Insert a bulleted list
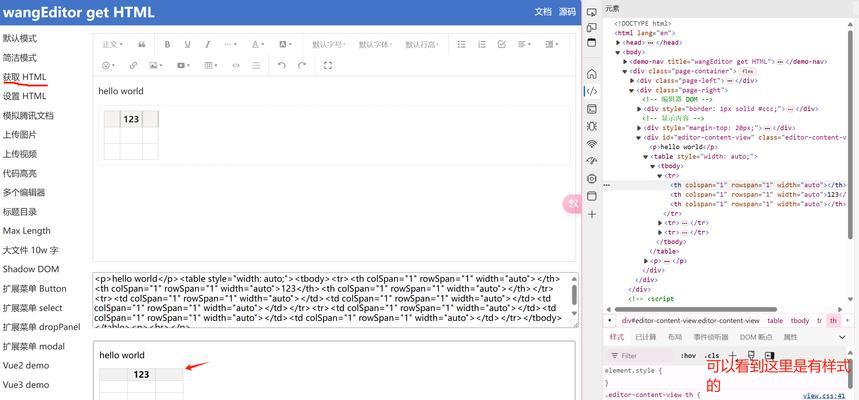This screenshot has height=400, width=859. pyautogui.click(x=462, y=44)
